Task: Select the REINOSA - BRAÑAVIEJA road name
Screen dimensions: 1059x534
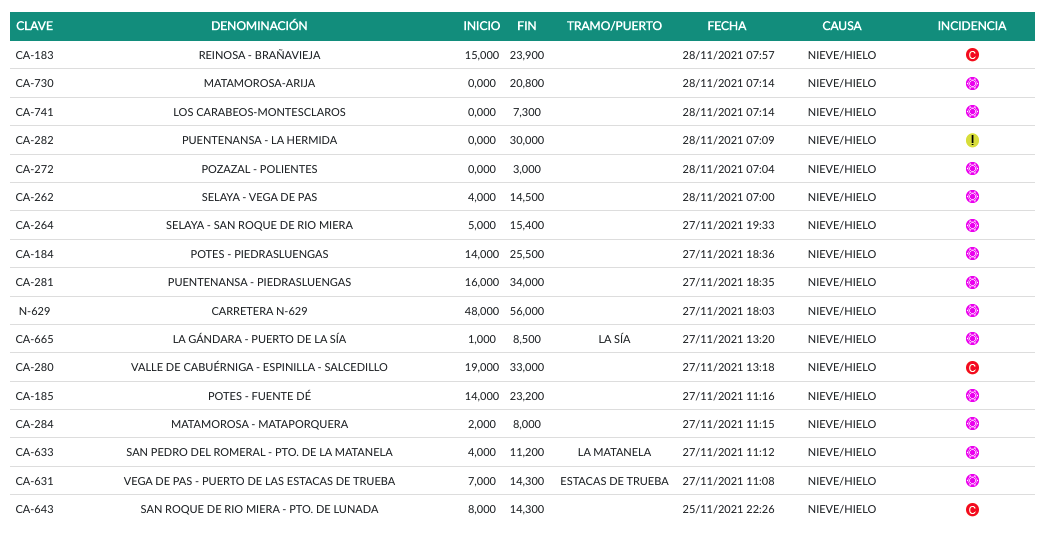Action: pos(259,55)
